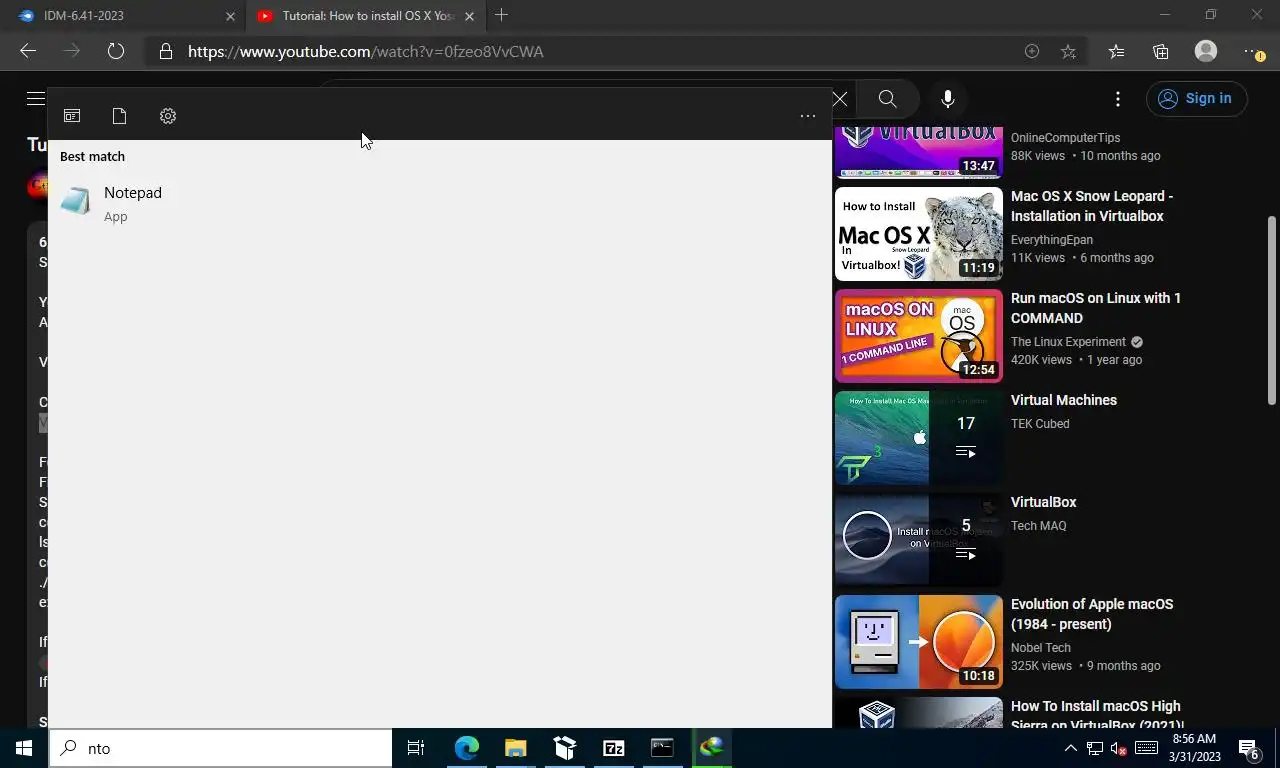Open the open-box app on taskbar
1280x768 pixels.
pos(565,748)
